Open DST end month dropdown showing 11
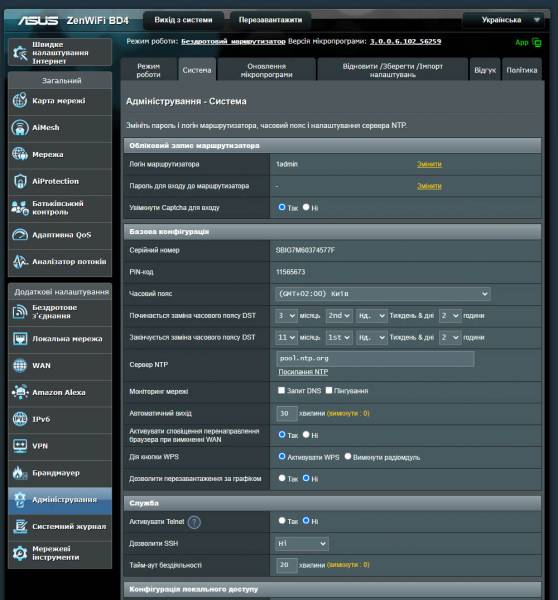This screenshot has height=600, width=558. click(286, 338)
